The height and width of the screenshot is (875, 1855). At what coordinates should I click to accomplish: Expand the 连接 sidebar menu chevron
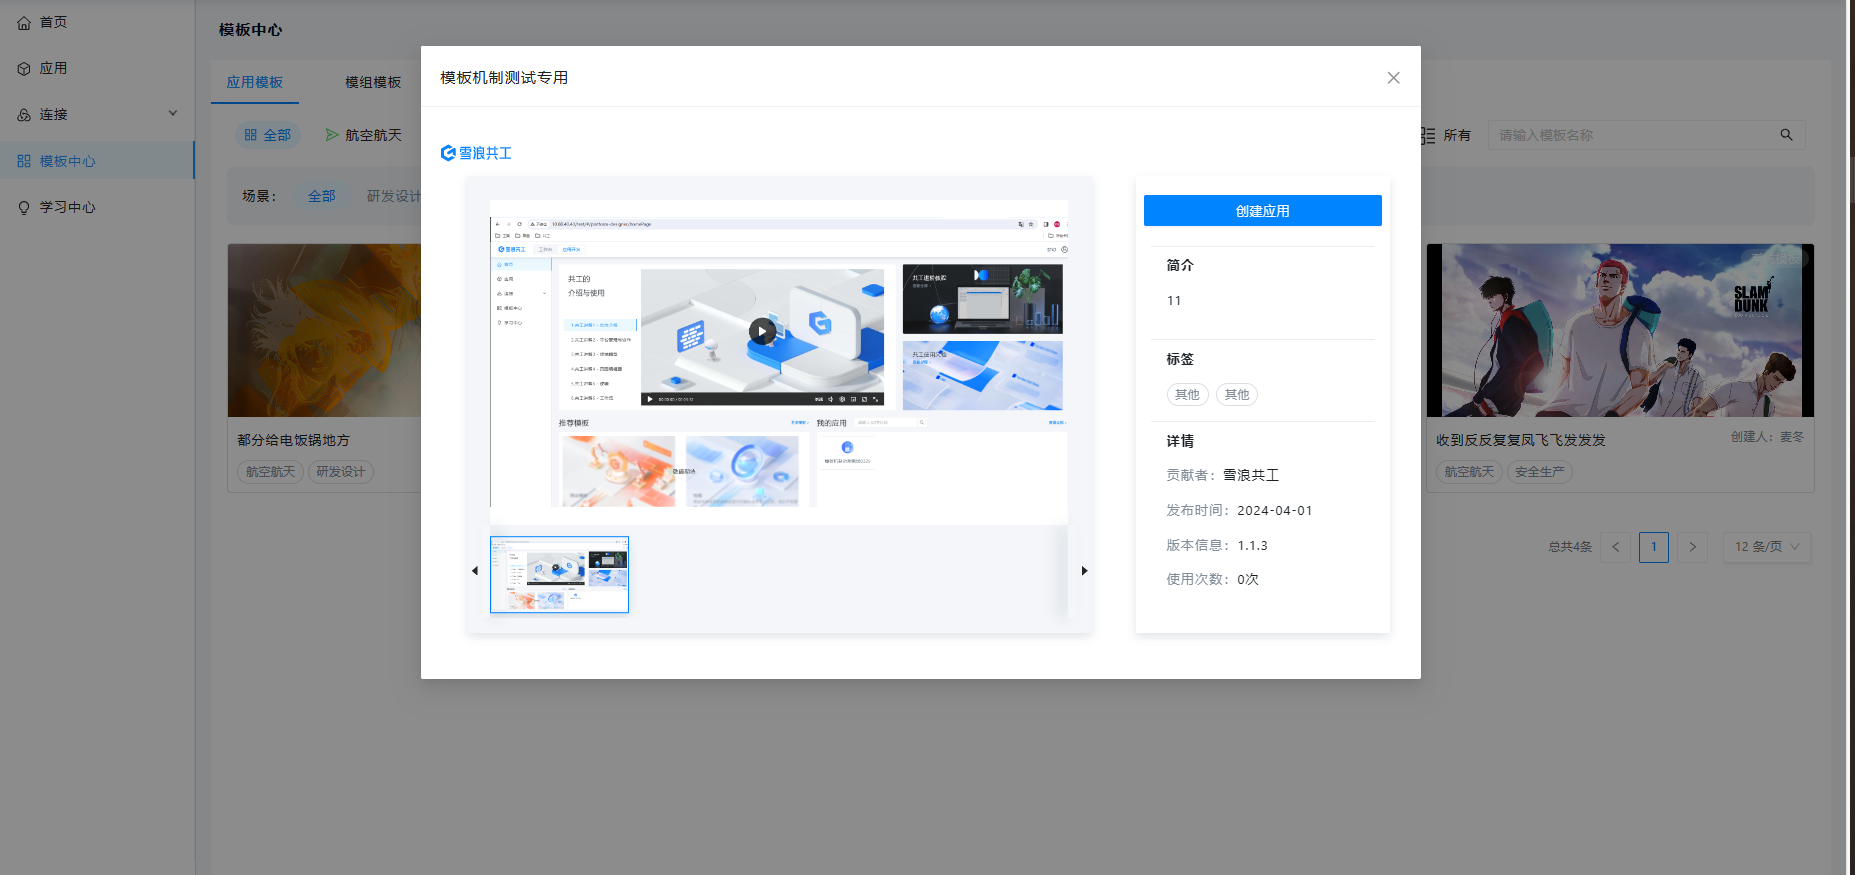[172, 114]
